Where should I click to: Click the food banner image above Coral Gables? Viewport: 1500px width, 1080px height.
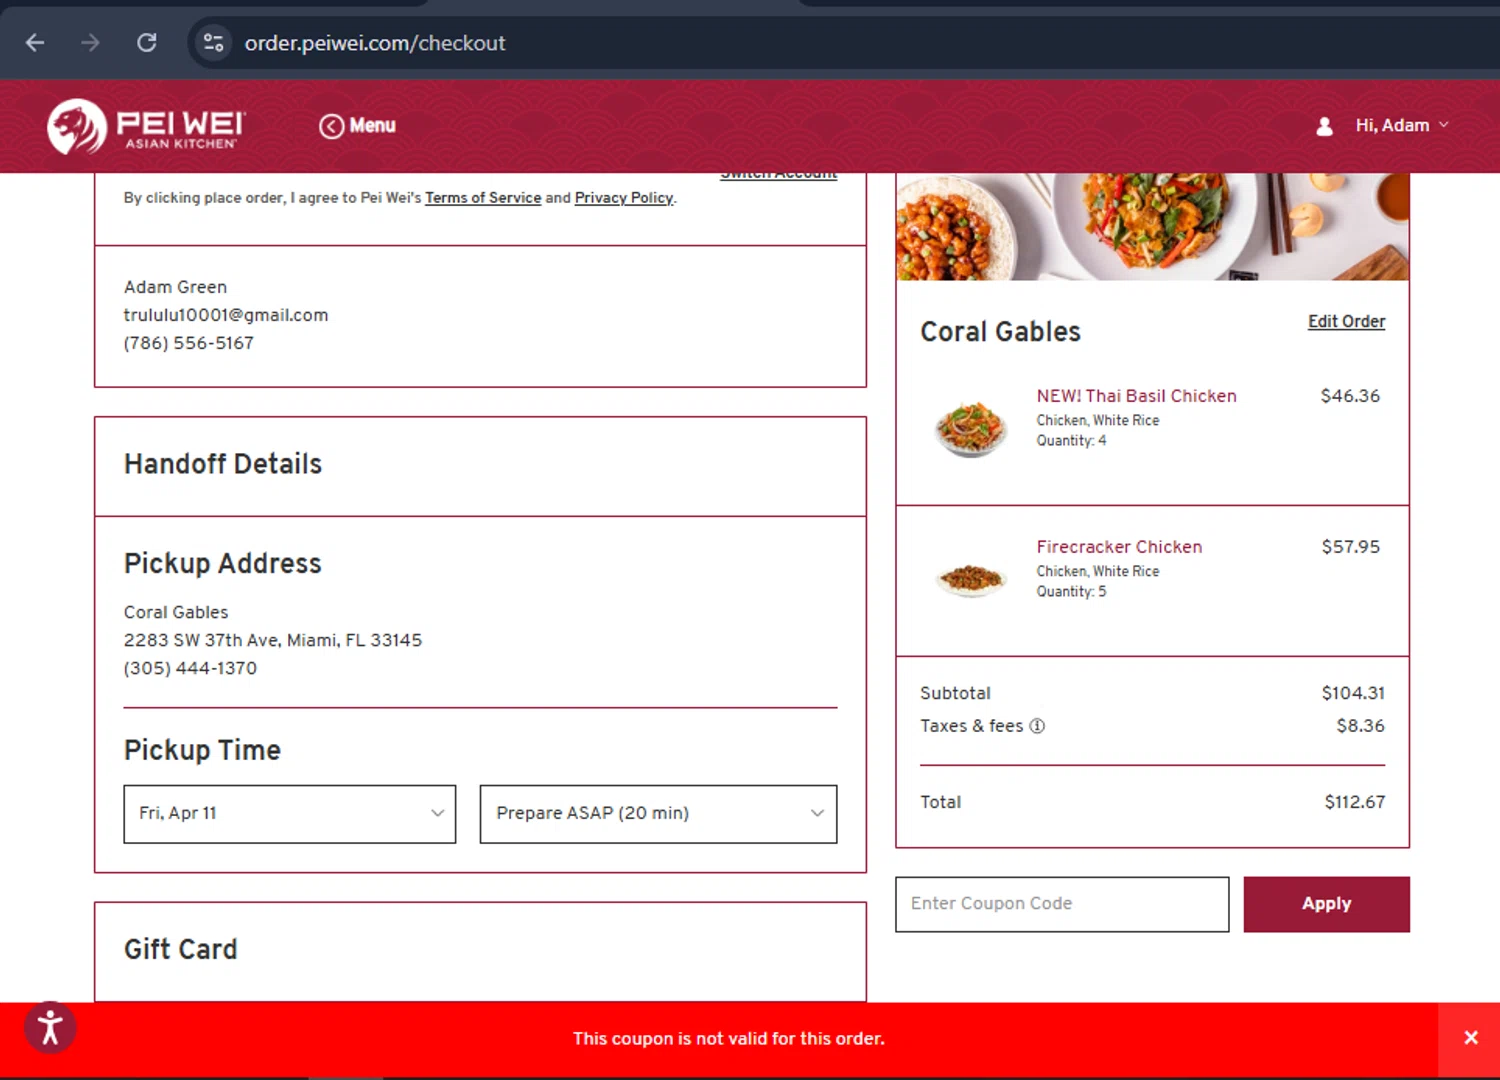1152,227
